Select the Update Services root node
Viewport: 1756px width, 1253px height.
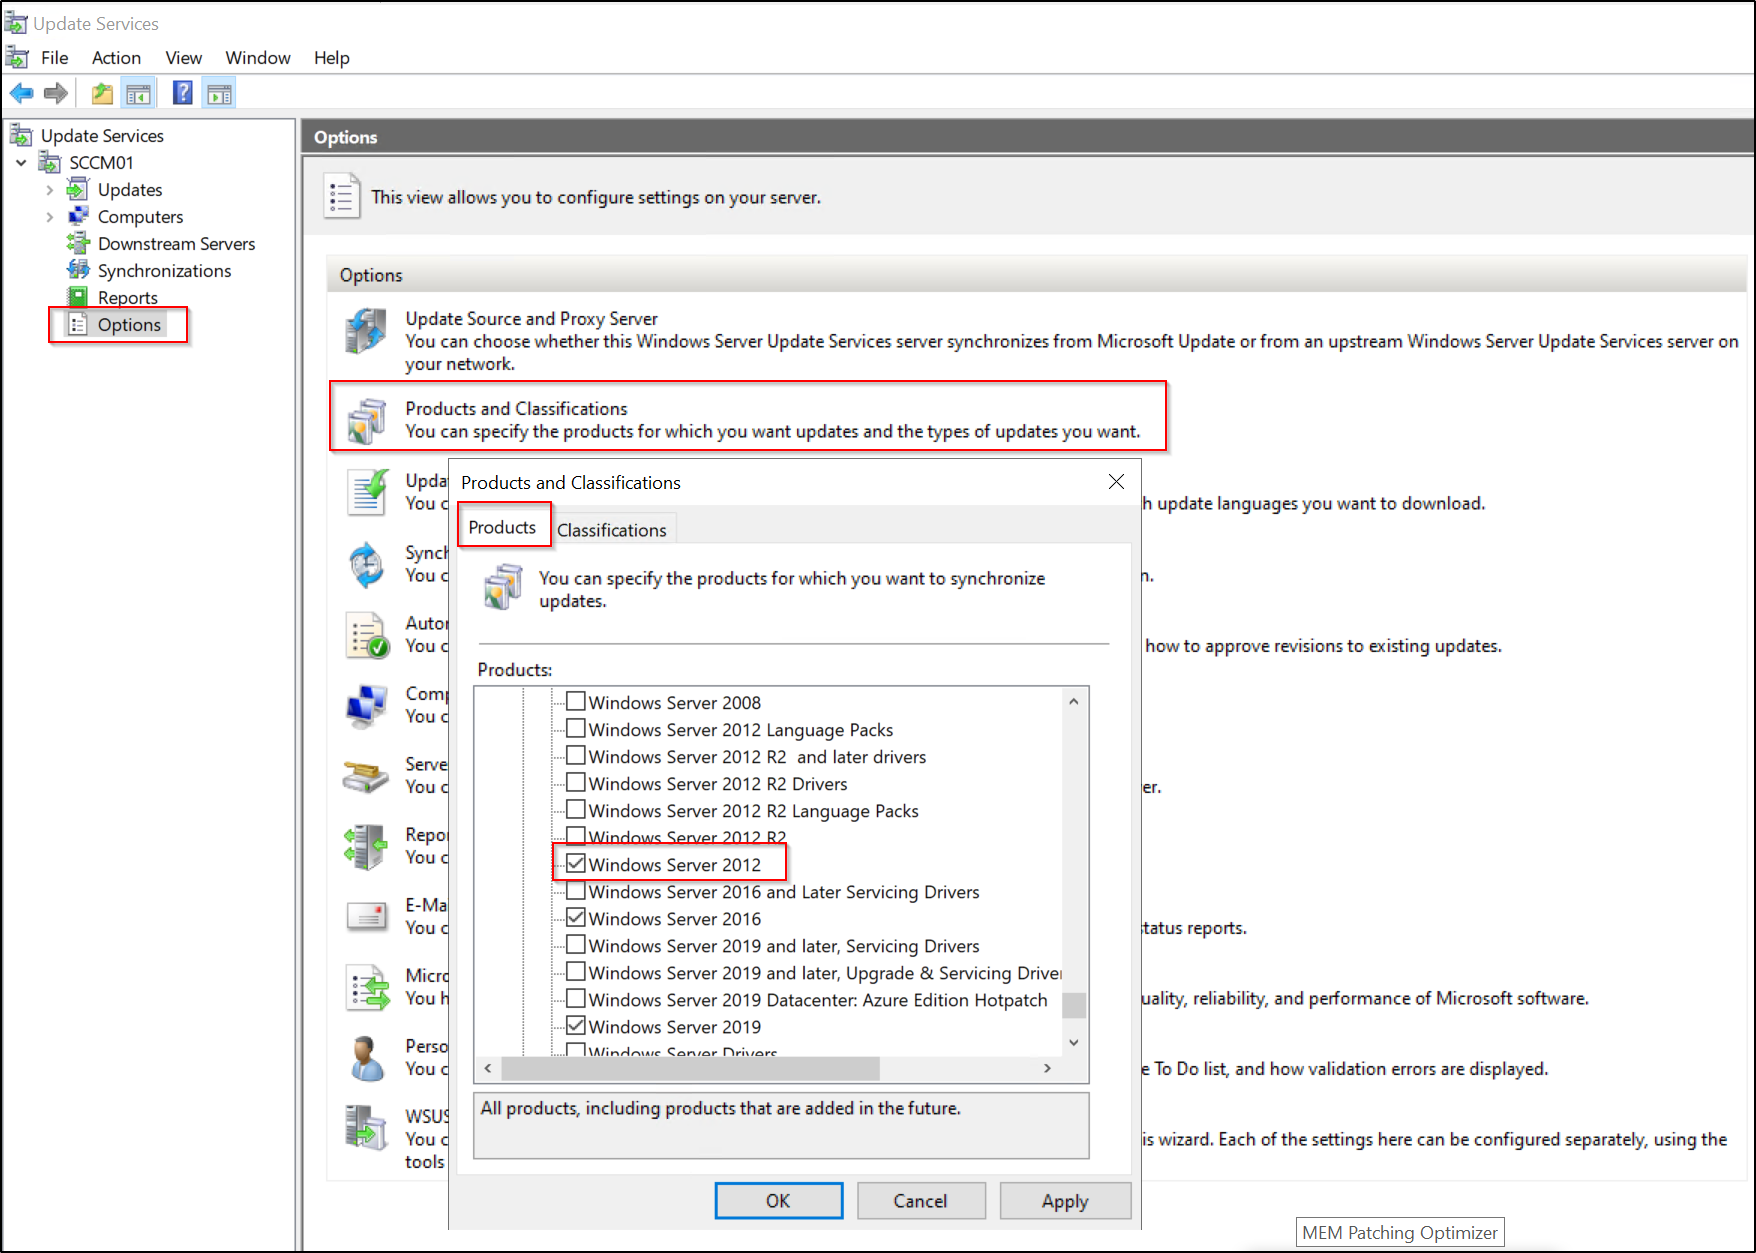[x=102, y=136]
